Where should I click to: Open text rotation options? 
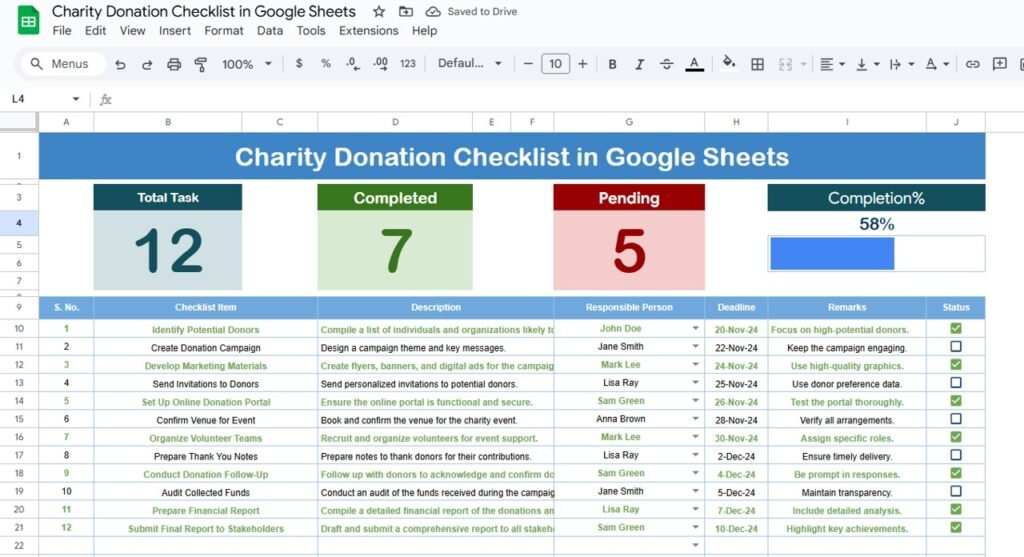click(x=936, y=64)
